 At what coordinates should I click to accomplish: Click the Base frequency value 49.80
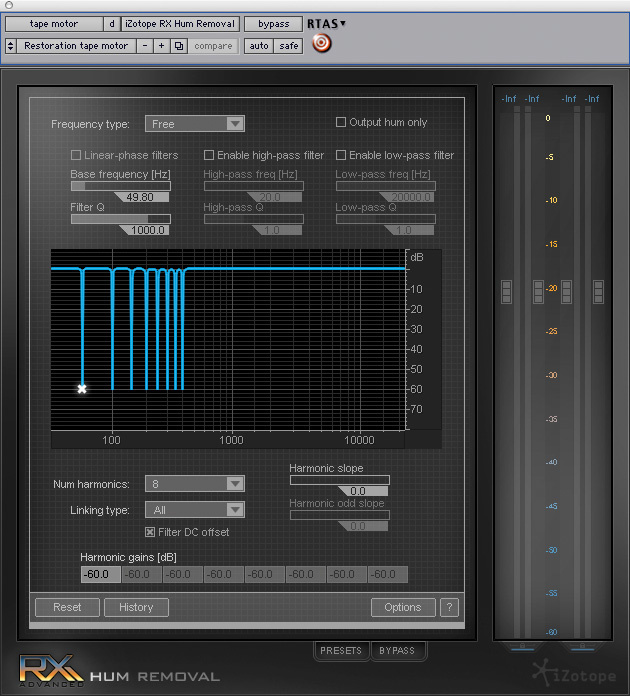pos(142,197)
